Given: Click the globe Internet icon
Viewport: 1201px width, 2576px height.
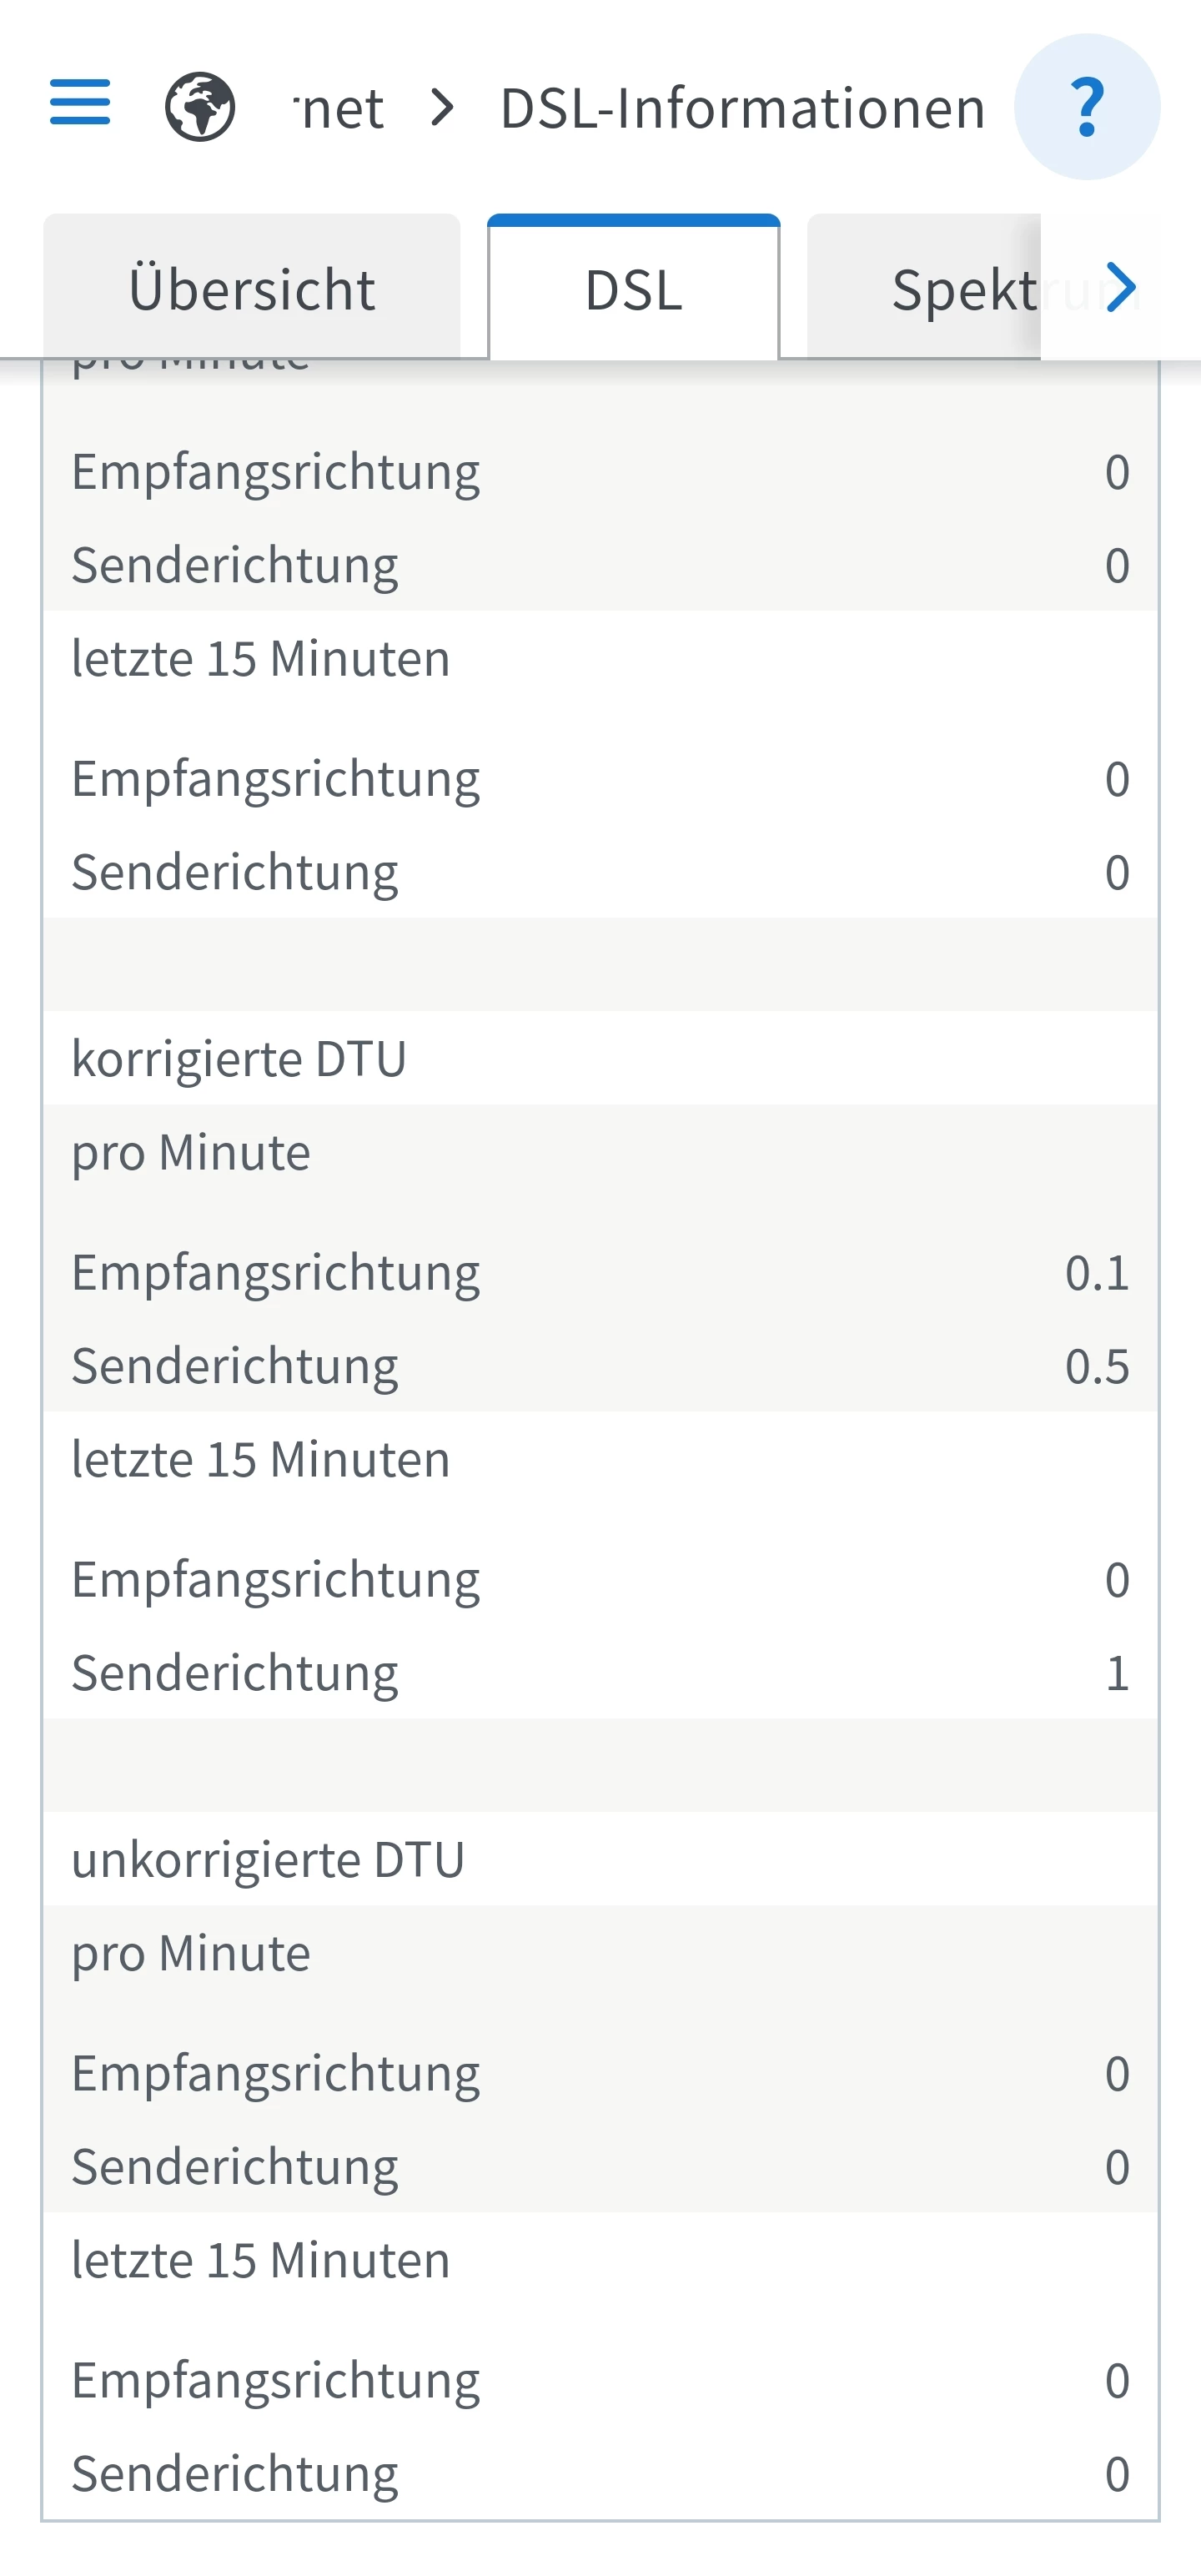Looking at the screenshot, I should [x=200, y=106].
